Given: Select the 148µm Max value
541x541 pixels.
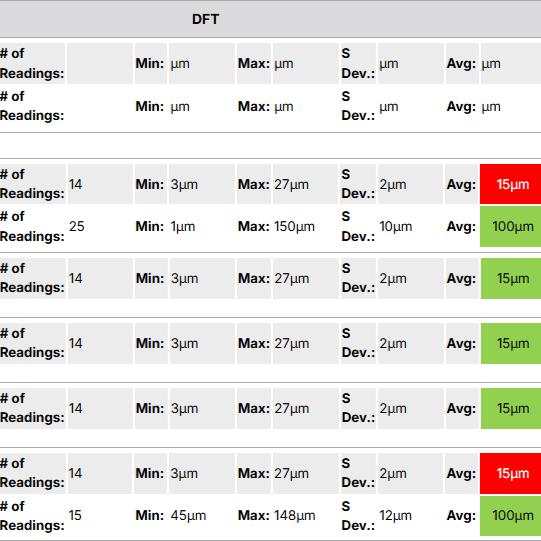Looking at the screenshot, I should [294, 515].
